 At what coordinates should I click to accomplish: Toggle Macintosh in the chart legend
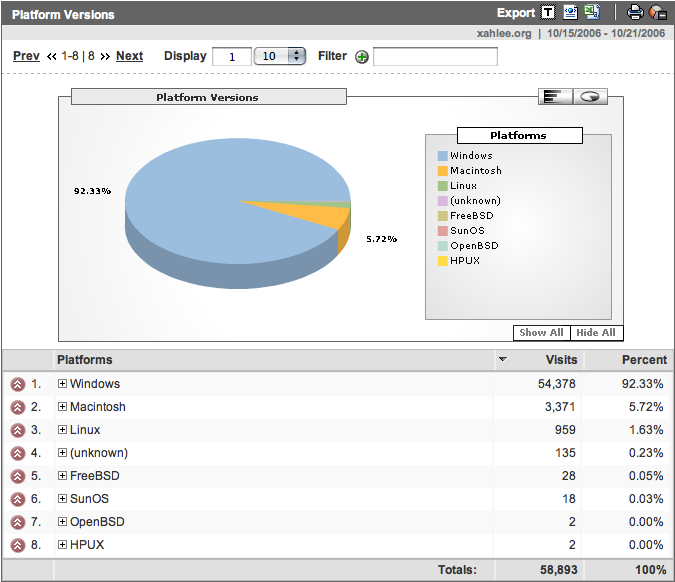pyautogui.click(x=475, y=171)
